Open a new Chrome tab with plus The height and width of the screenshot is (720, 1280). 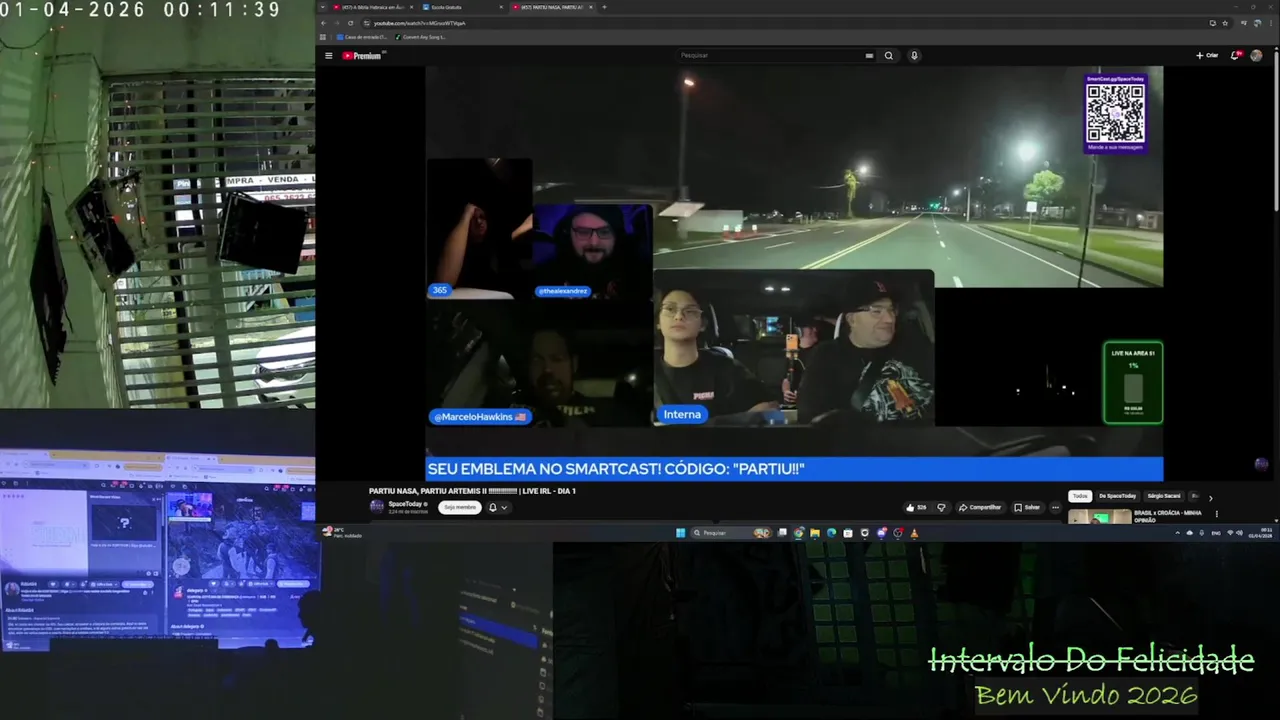point(604,7)
